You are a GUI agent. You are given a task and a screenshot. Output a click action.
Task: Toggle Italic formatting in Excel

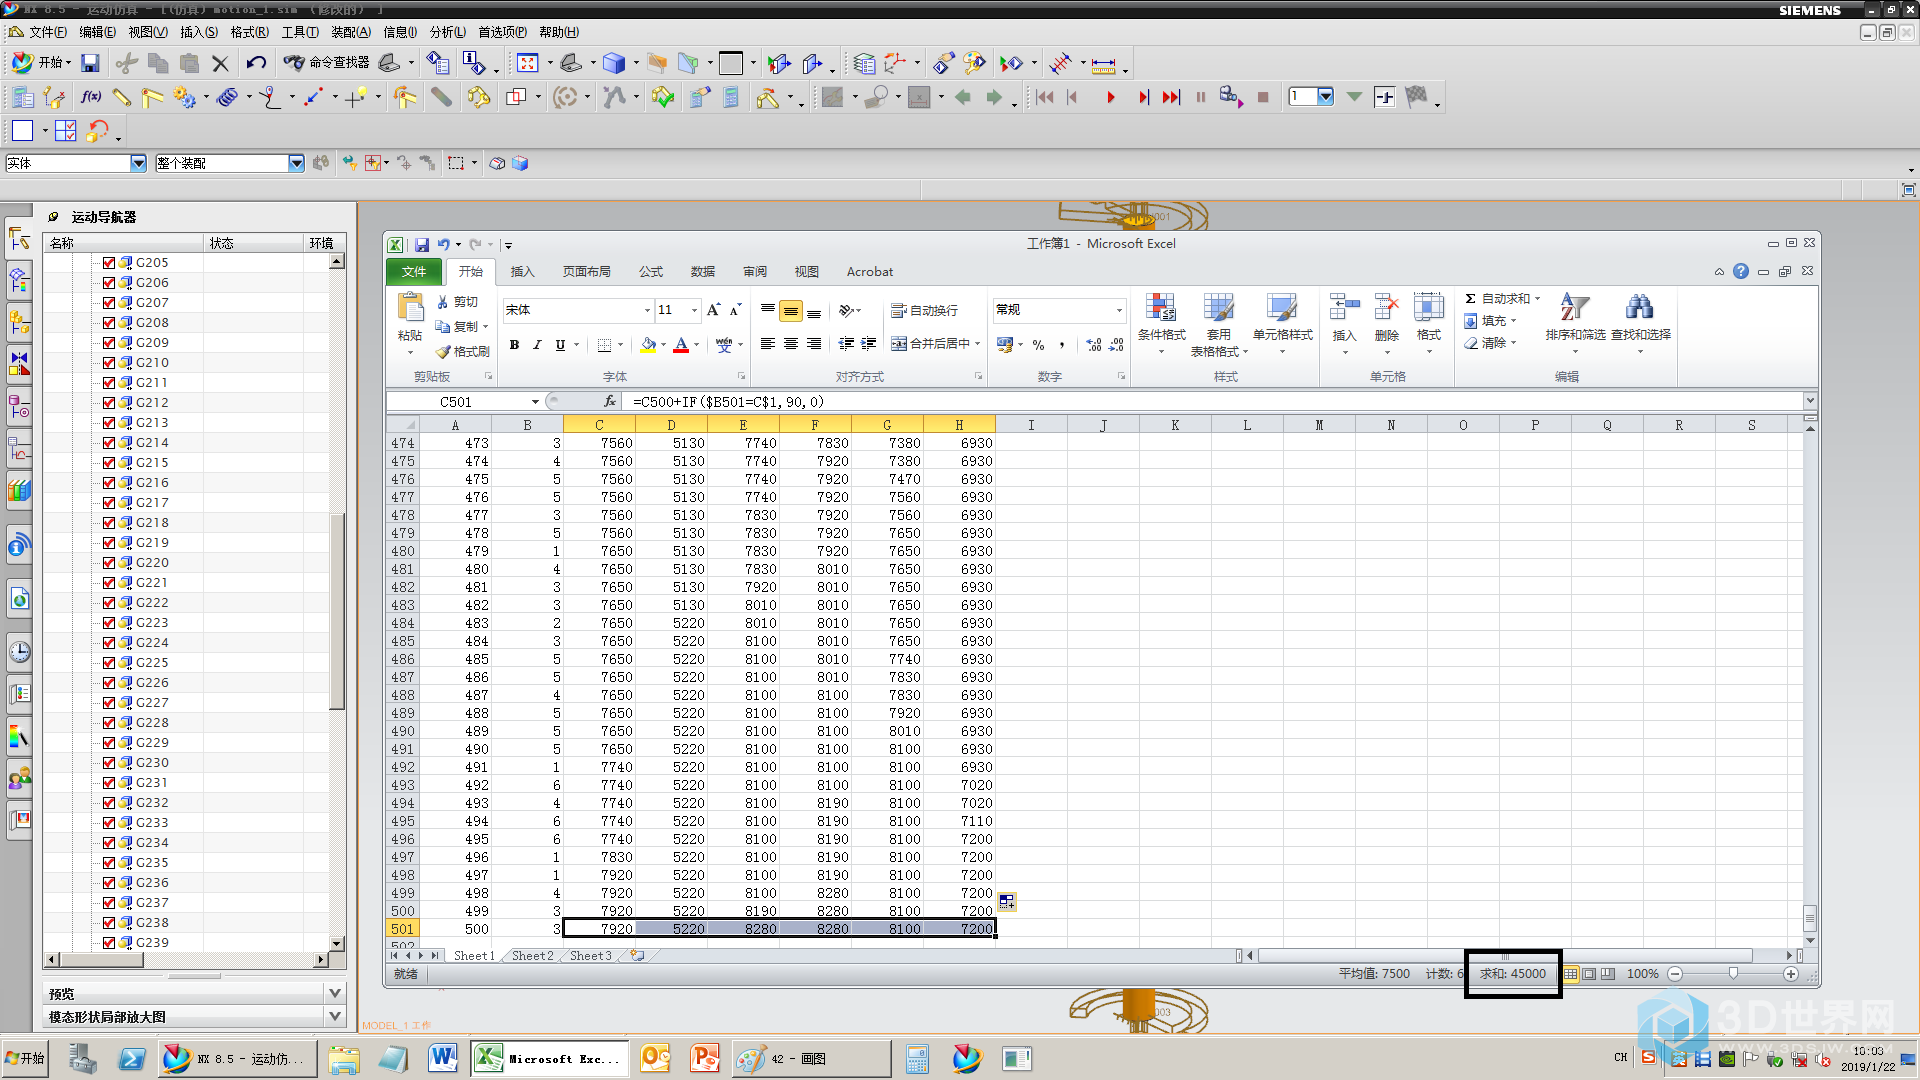click(x=537, y=345)
